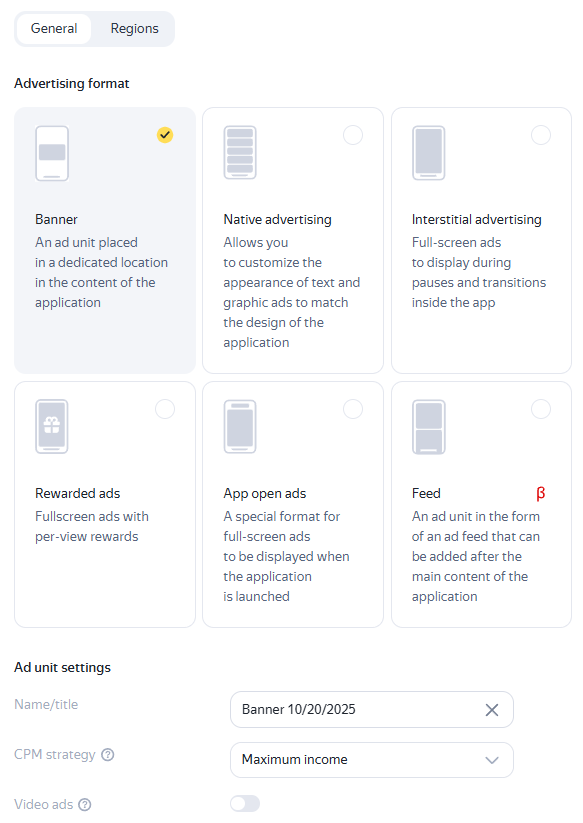Image resolution: width=583 pixels, height=823 pixels.
Task: Select the Rewarded ads radio button
Action: coord(165,409)
